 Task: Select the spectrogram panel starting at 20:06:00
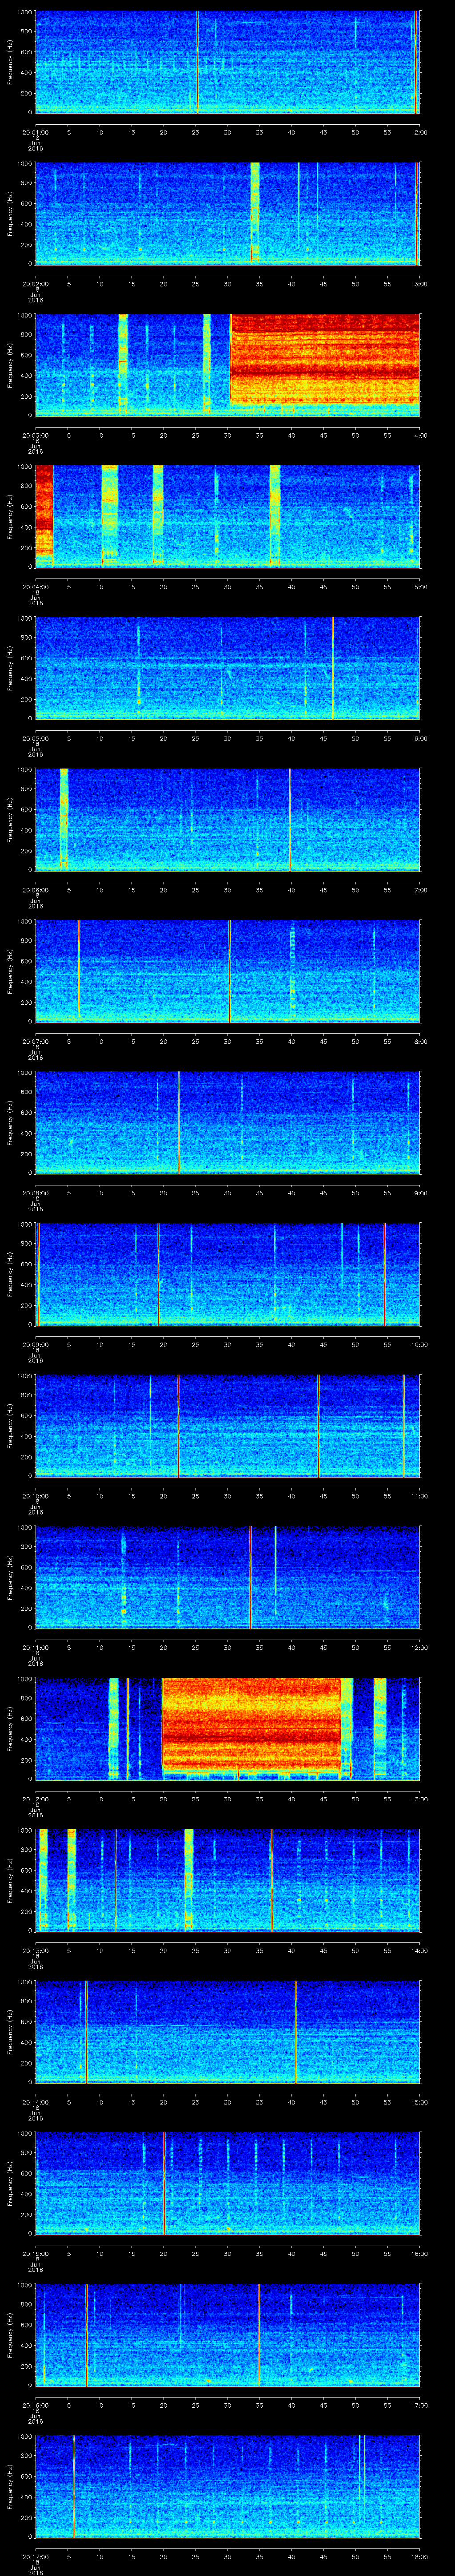(x=228, y=820)
